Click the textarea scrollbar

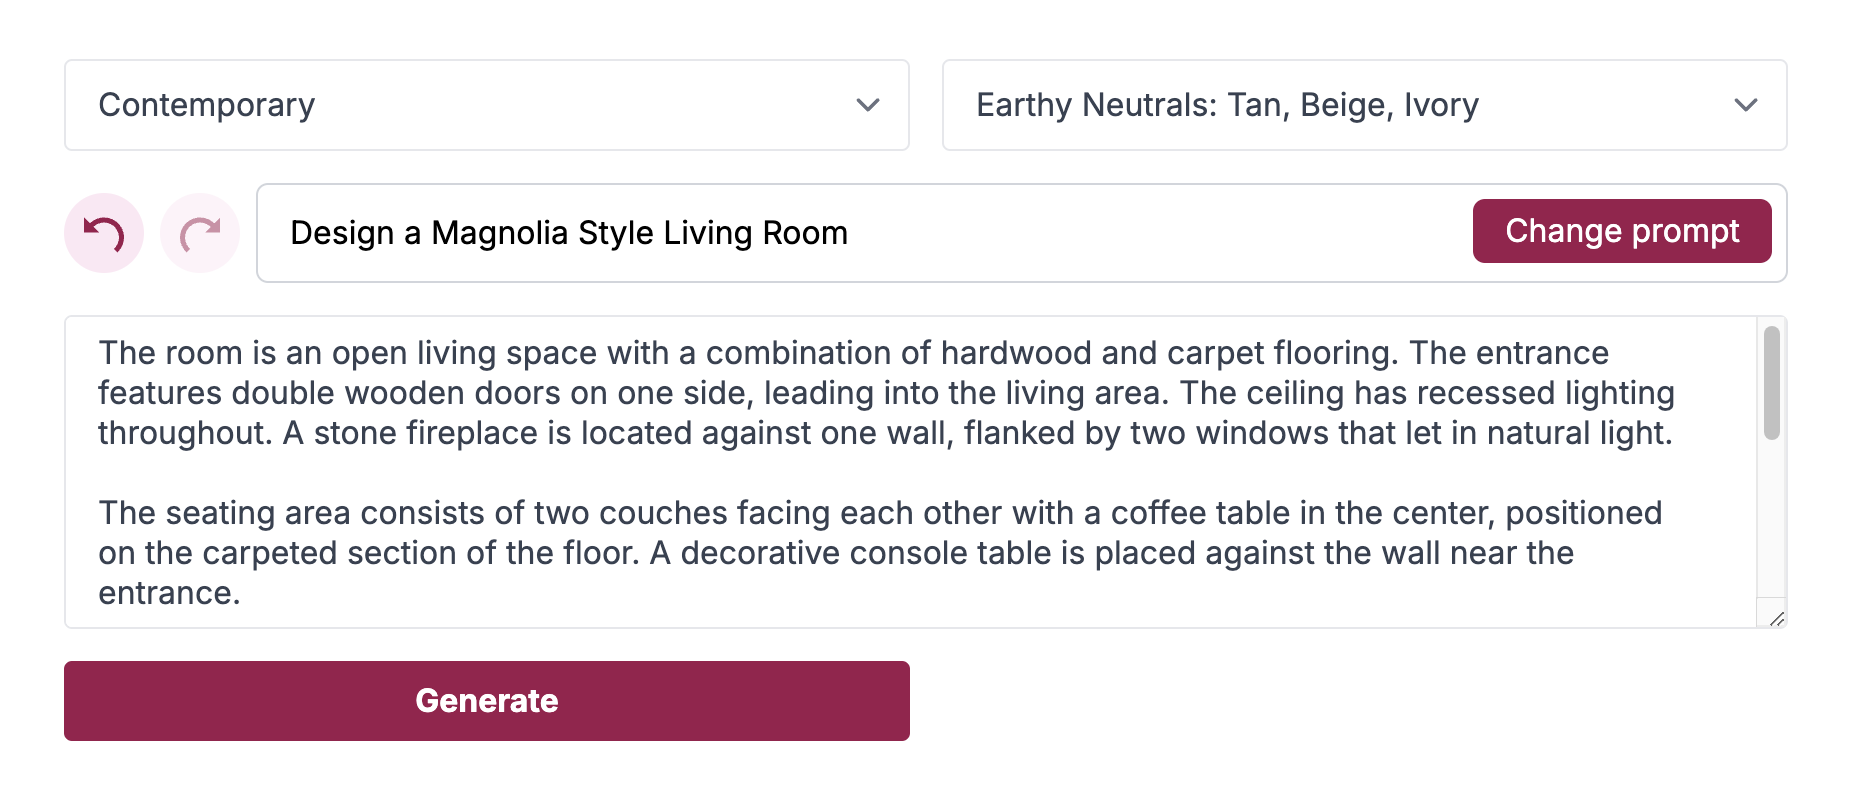point(1772,380)
